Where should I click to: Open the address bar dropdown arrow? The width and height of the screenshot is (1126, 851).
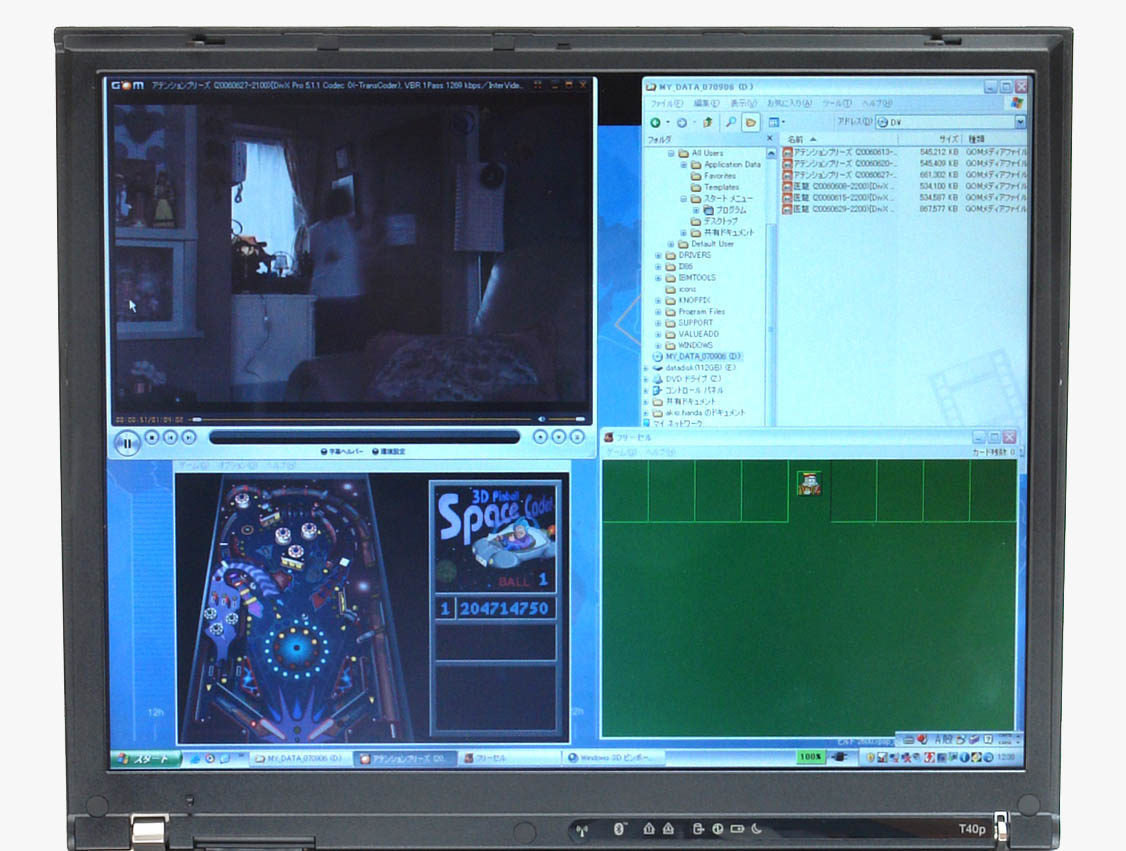pyautogui.click(x=1020, y=122)
